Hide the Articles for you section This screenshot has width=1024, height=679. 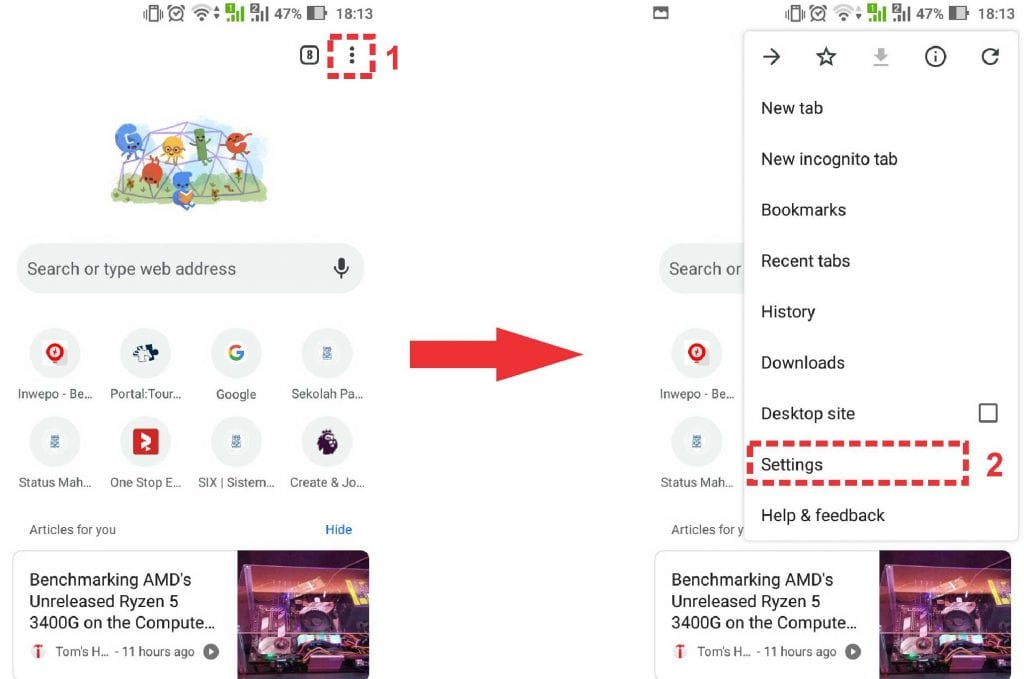[338, 529]
